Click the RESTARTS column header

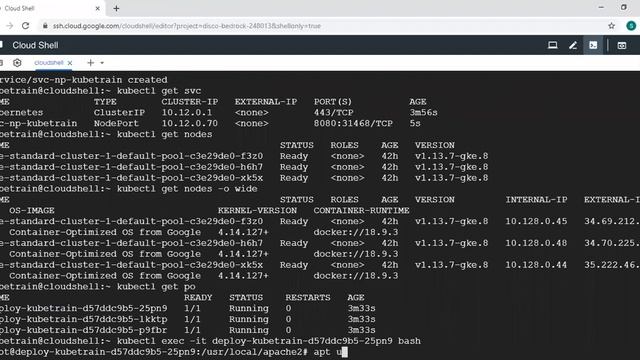307,298
